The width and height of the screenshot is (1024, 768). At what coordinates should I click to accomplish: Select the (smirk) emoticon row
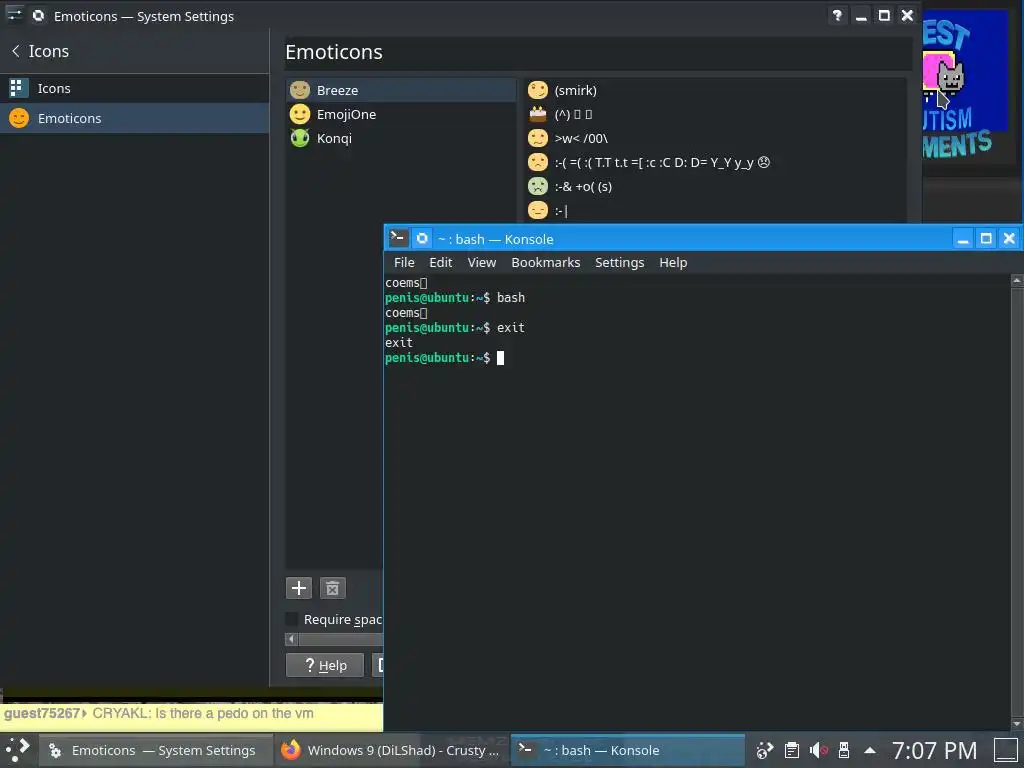click(715, 90)
